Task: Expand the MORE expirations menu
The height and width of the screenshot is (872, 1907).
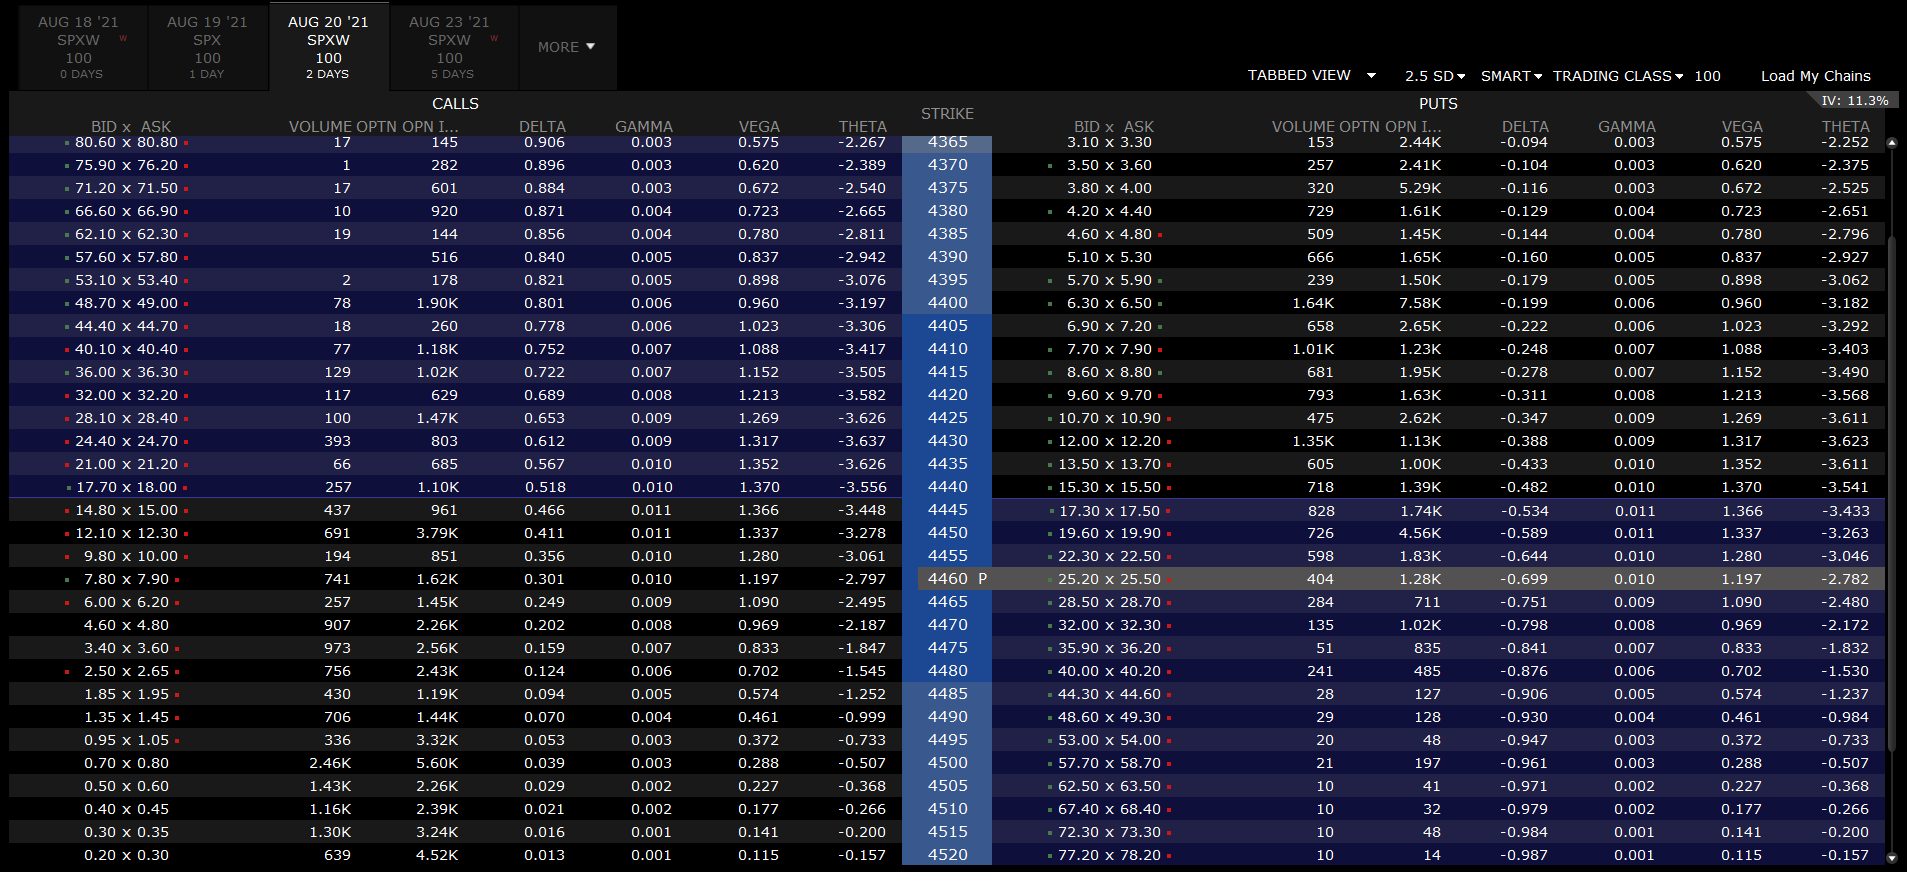Action: pyautogui.click(x=566, y=47)
